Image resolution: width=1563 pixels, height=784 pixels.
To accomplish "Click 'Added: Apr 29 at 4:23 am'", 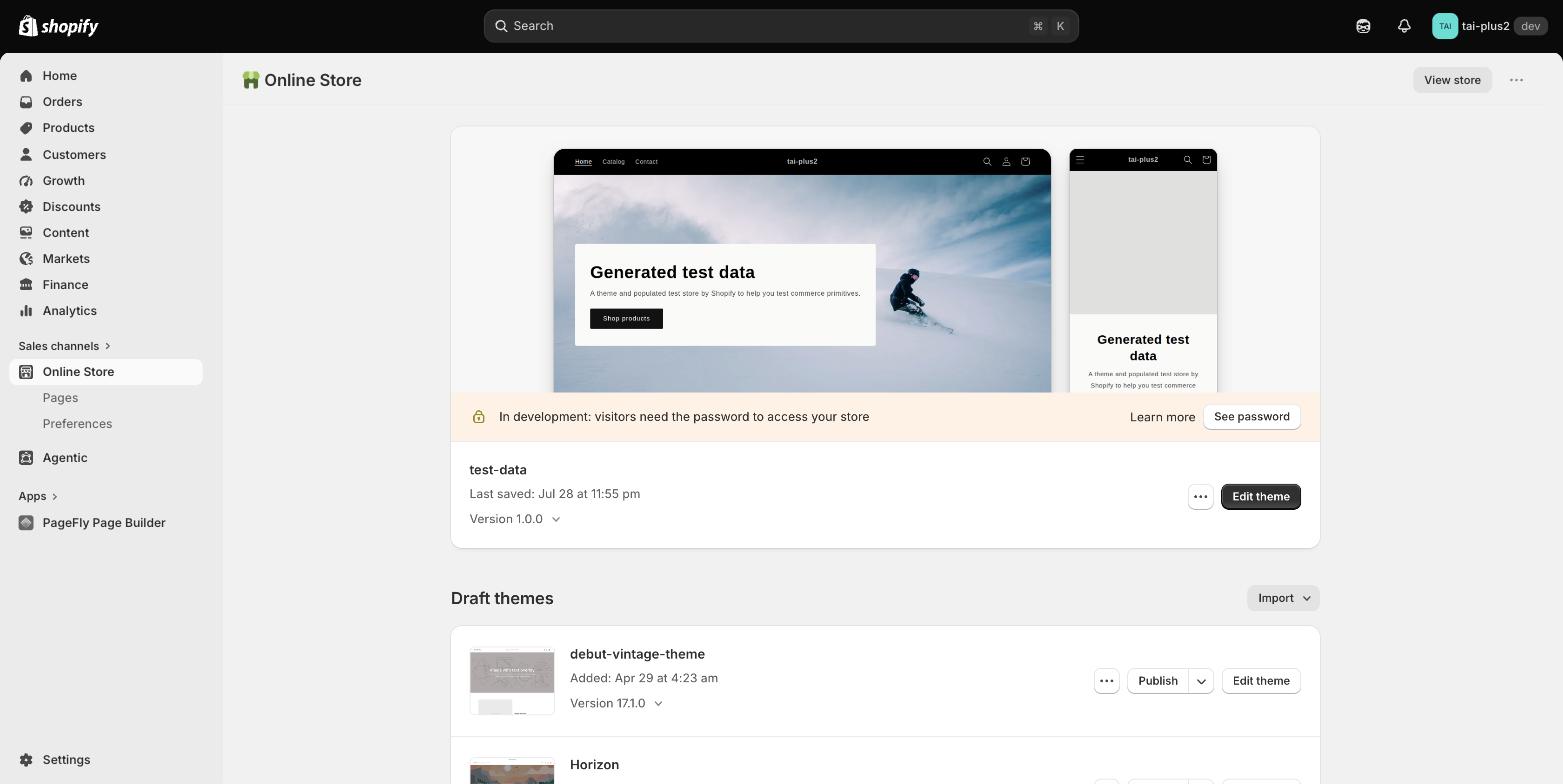I will pyautogui.click(x=644, y=678).
